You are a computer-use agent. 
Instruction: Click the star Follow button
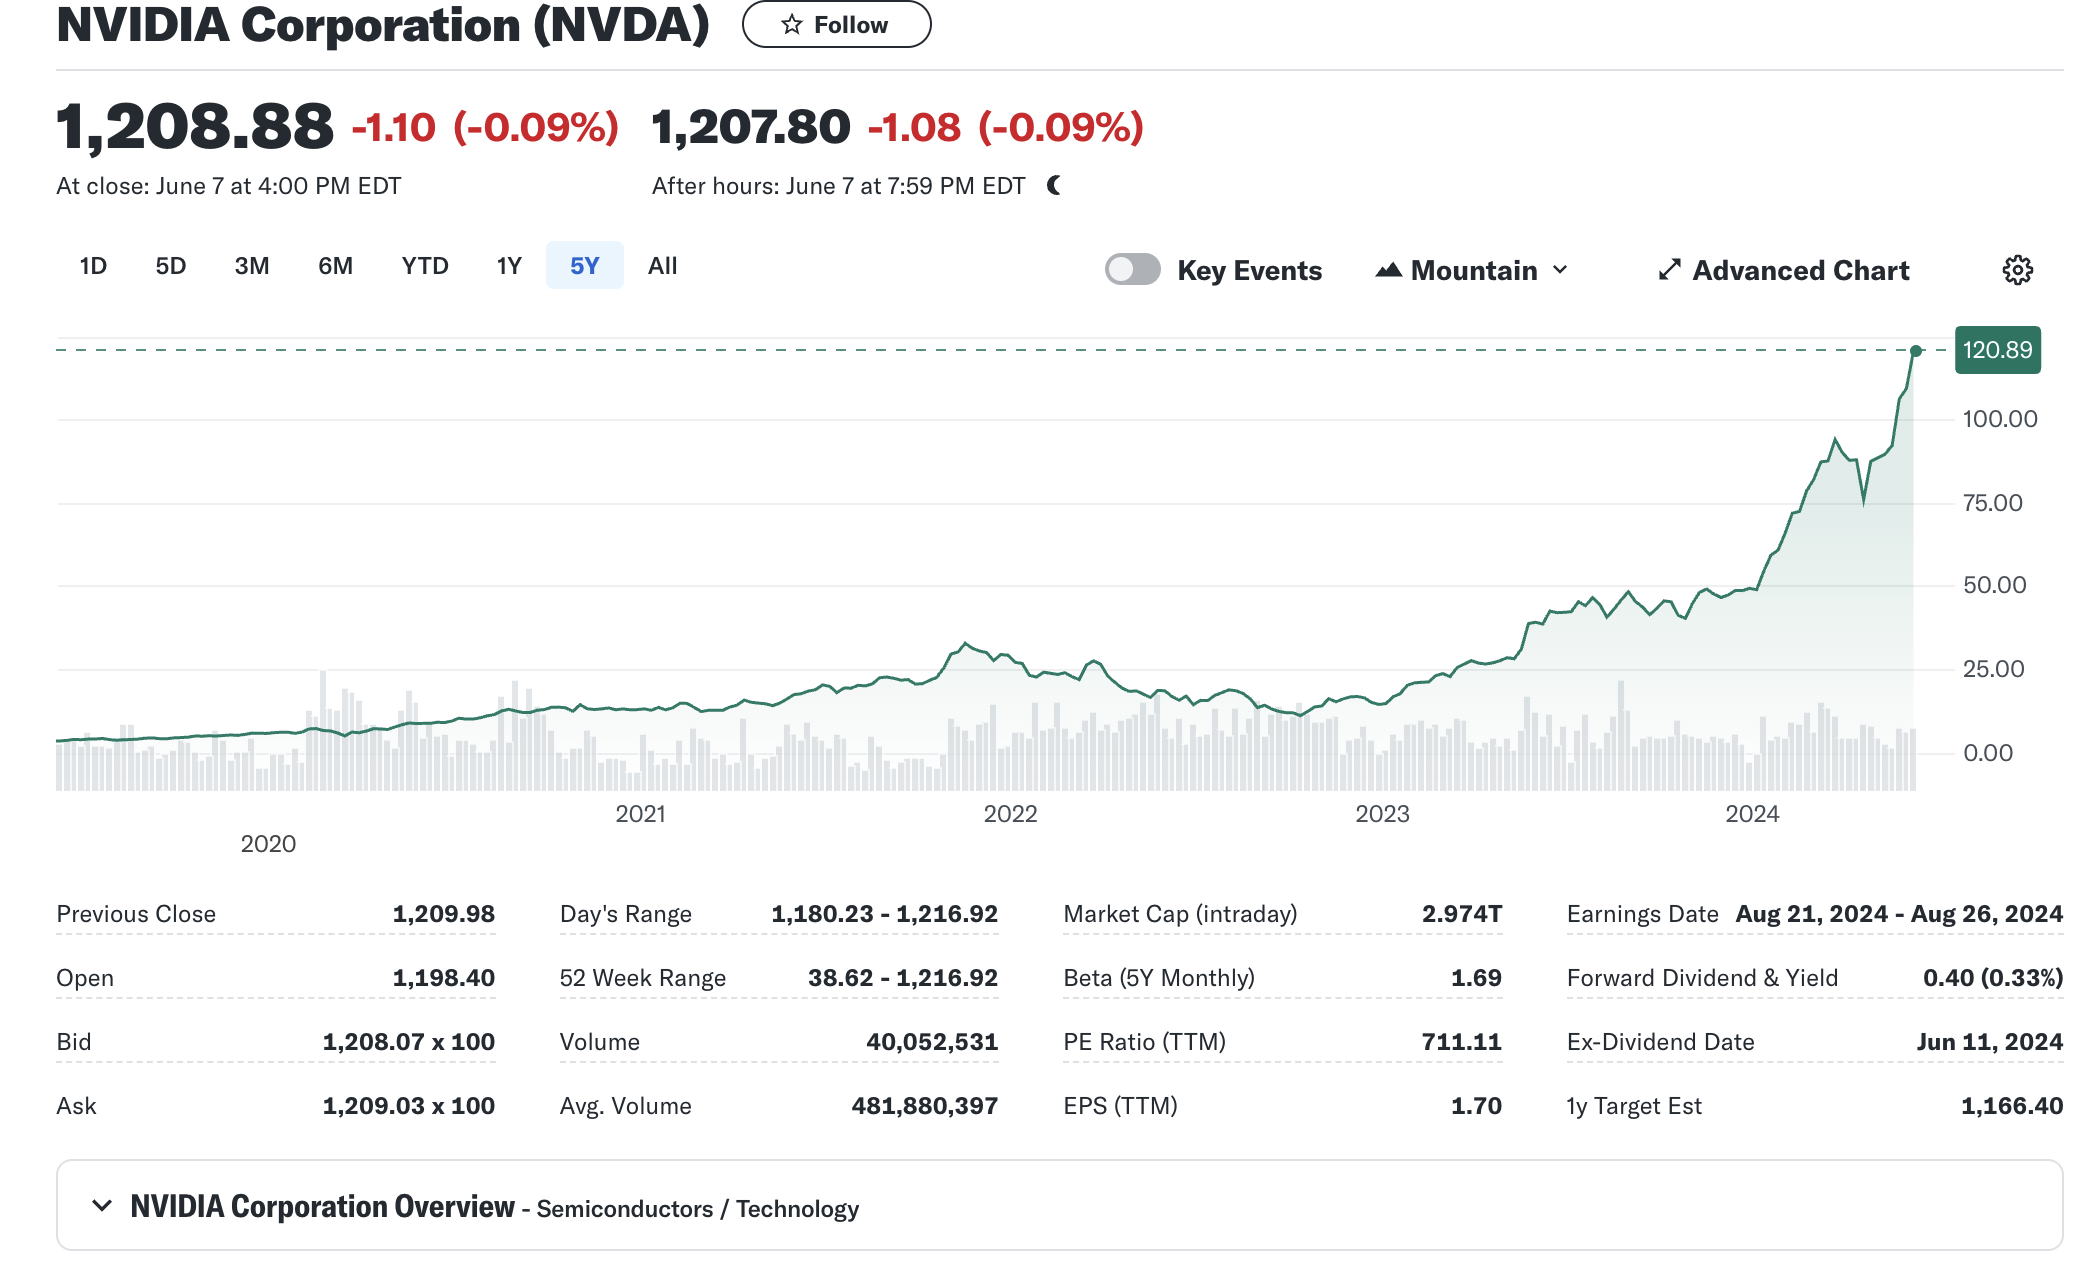click(x=836, y=24)
